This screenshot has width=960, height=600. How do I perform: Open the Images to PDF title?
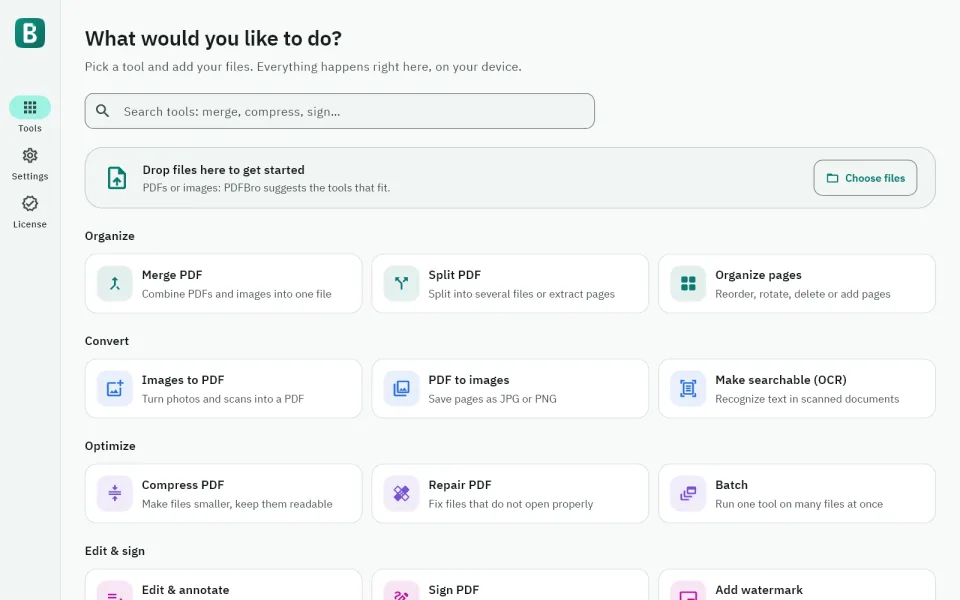[183, 380]
